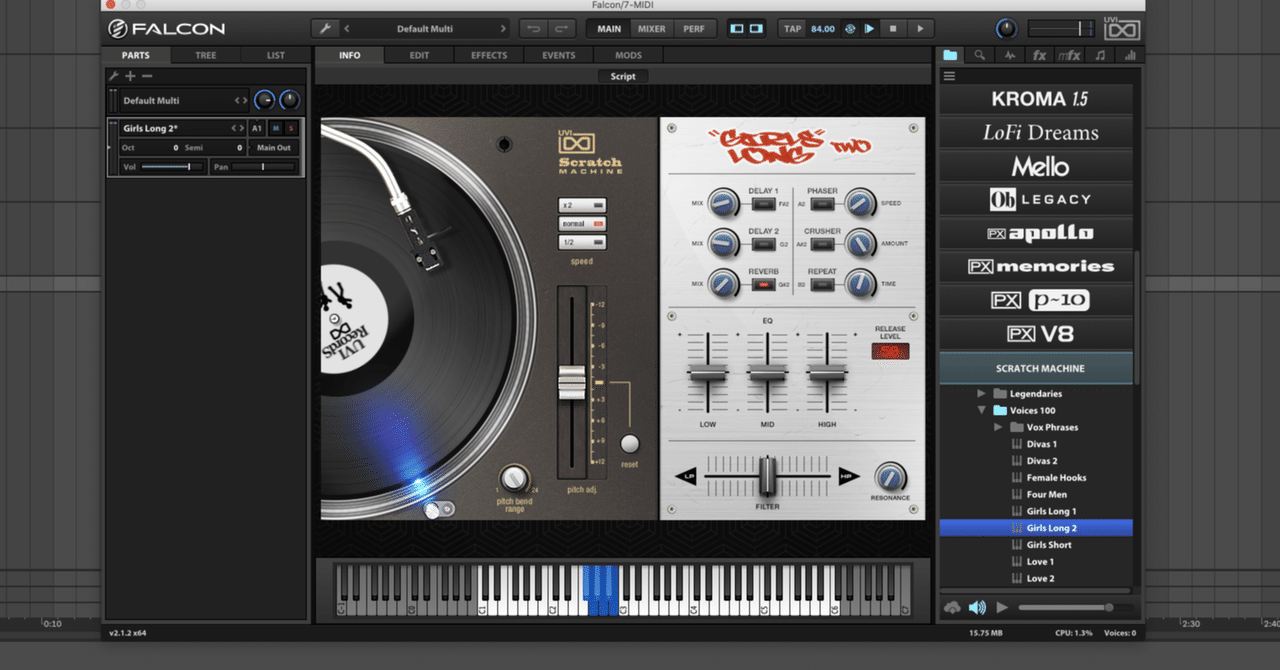
Task: Toggle the REVERB effect switch
Action: (763, 284)
